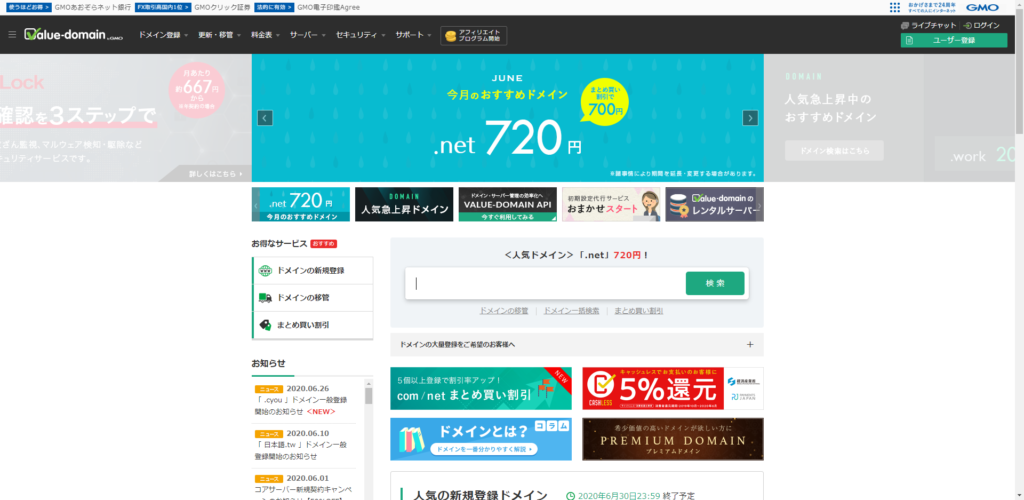Open サーバー dropdown menu
Image resolution: width=1024 pixels, height=500 pixels.
(x=308, y=35)
